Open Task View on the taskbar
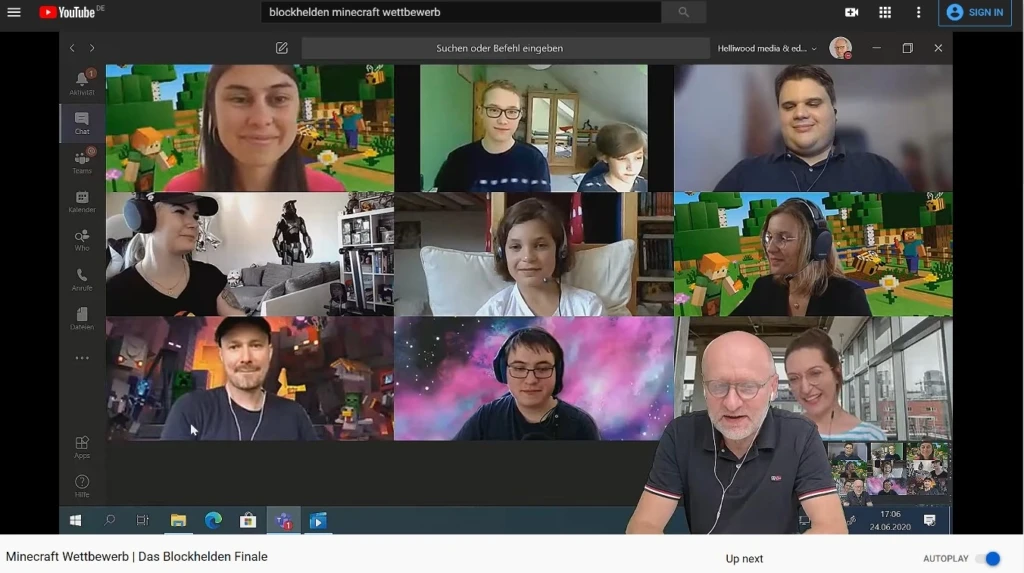The height and width of the screenshot is (573, 1024). [x=142, y=520]
